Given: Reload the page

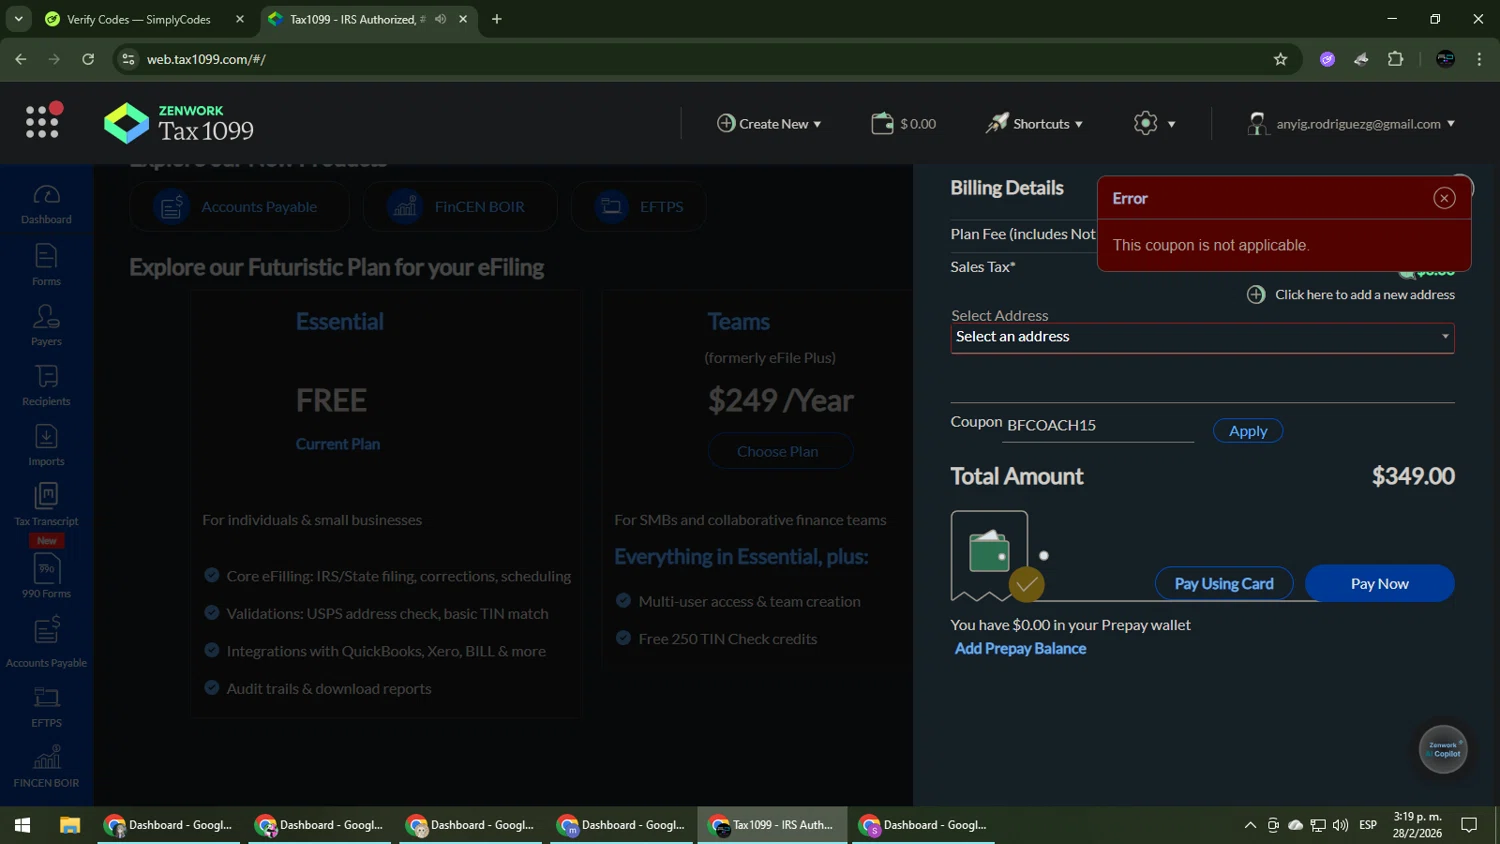Looking at the screenshot, I should click(88, 59).
